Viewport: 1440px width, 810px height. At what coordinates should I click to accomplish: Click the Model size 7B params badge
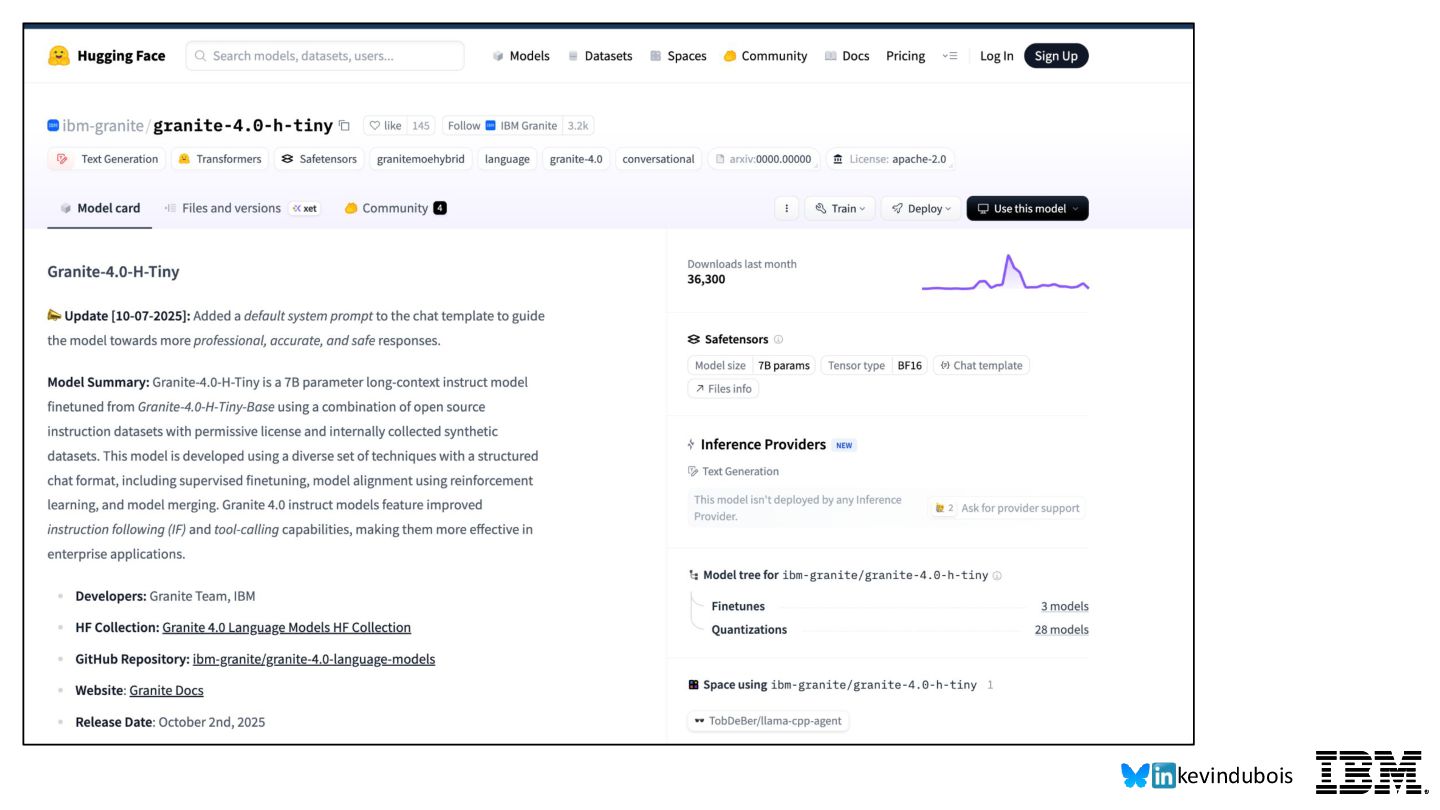(x=751, y=365)
